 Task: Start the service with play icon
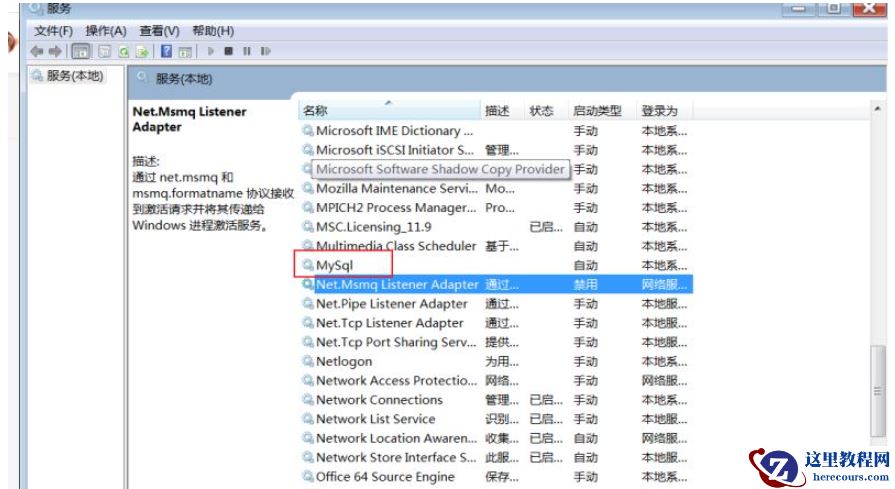211,51
